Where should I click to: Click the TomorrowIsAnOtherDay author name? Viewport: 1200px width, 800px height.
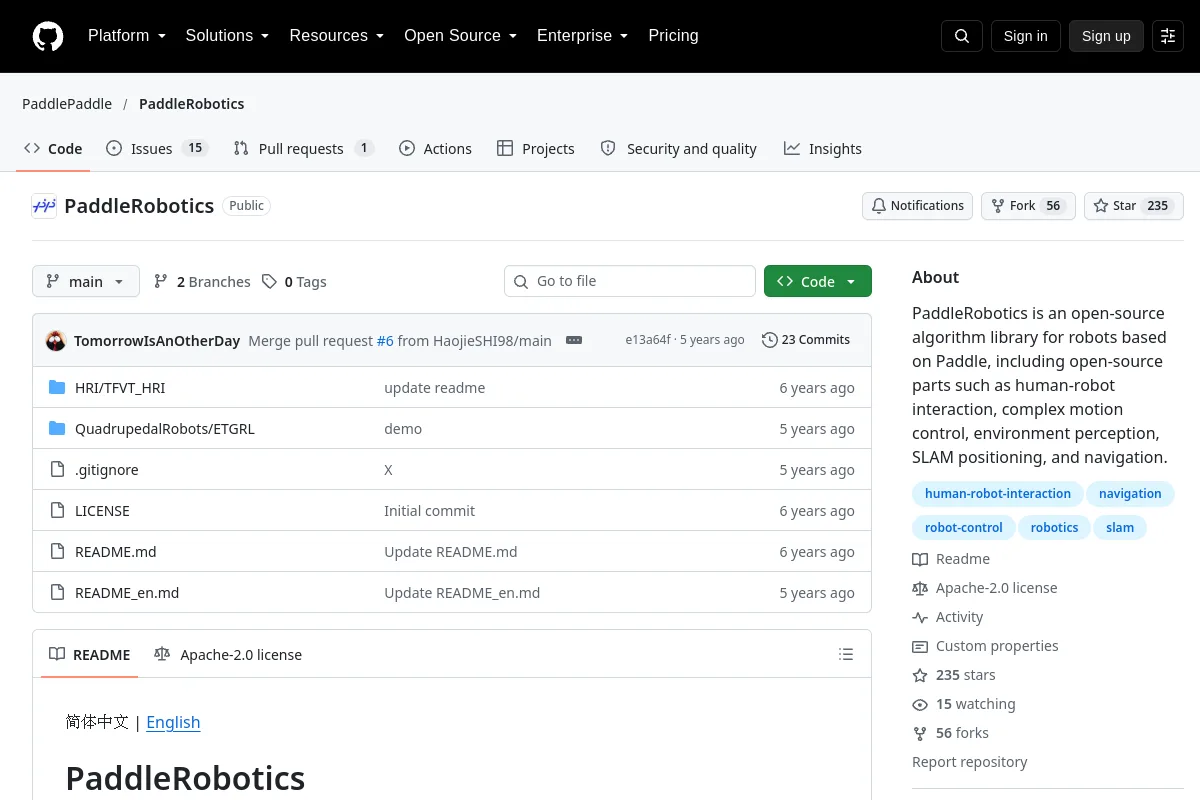tap(157, 341)
